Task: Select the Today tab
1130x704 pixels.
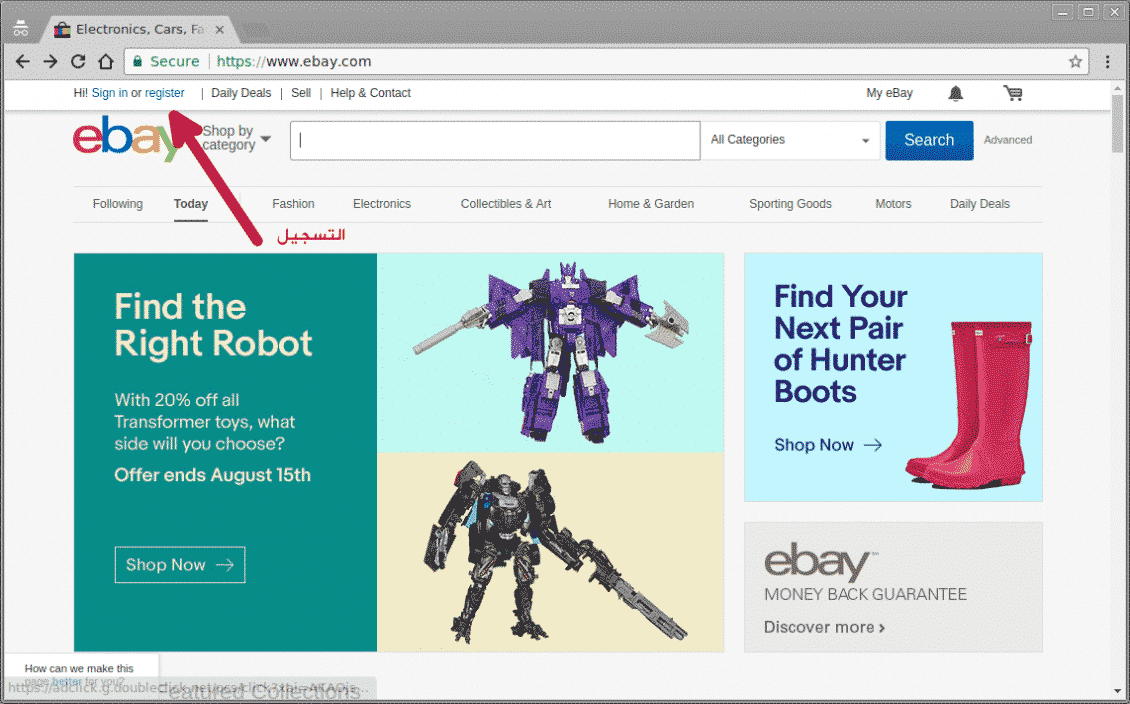Action: click(x=191, y=204)
